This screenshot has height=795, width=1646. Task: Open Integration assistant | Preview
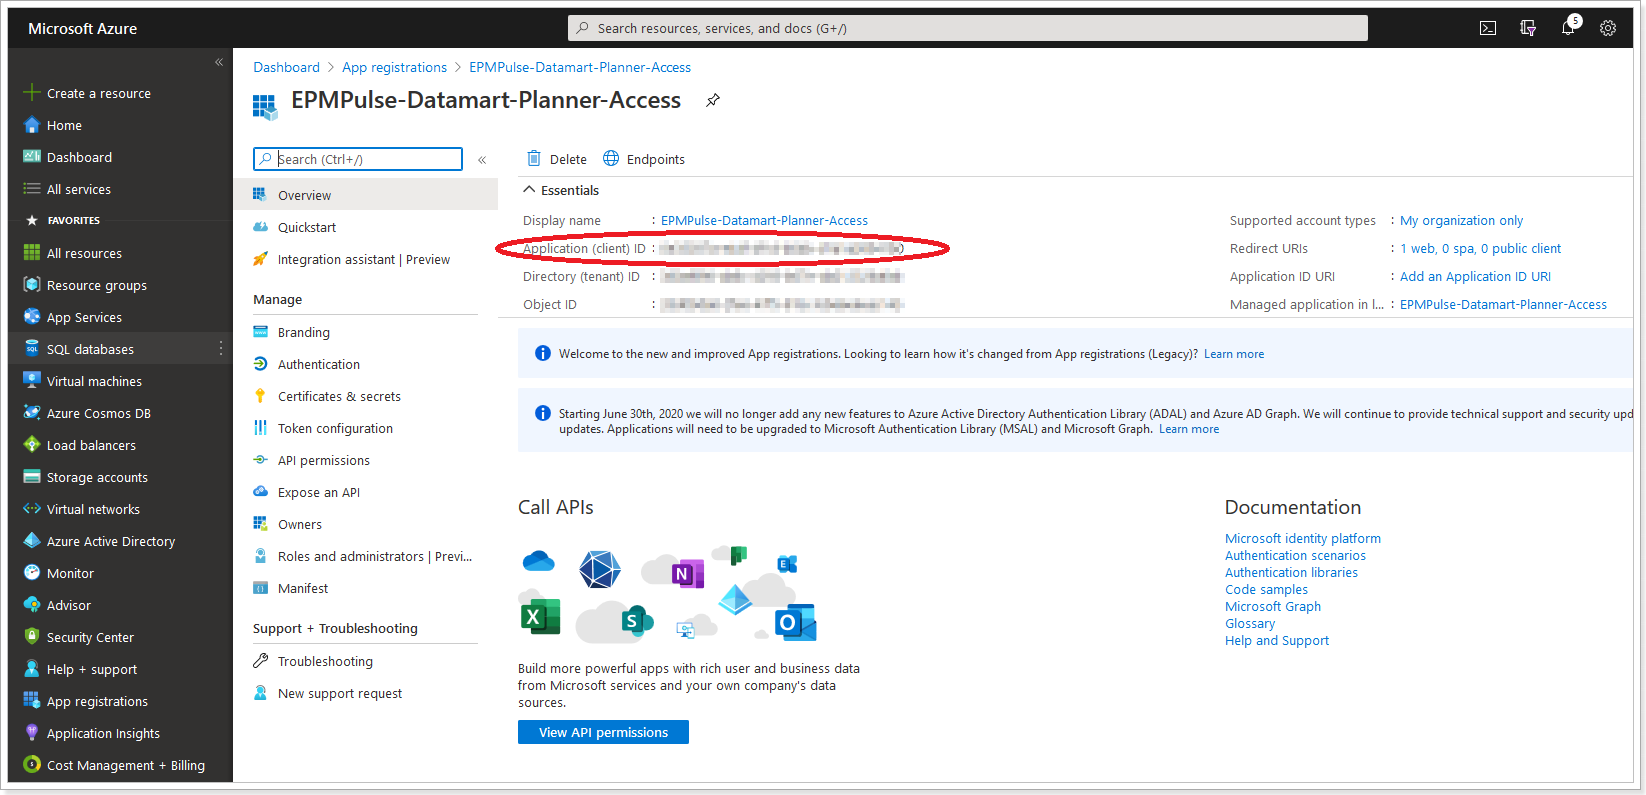tap(365, 259)
